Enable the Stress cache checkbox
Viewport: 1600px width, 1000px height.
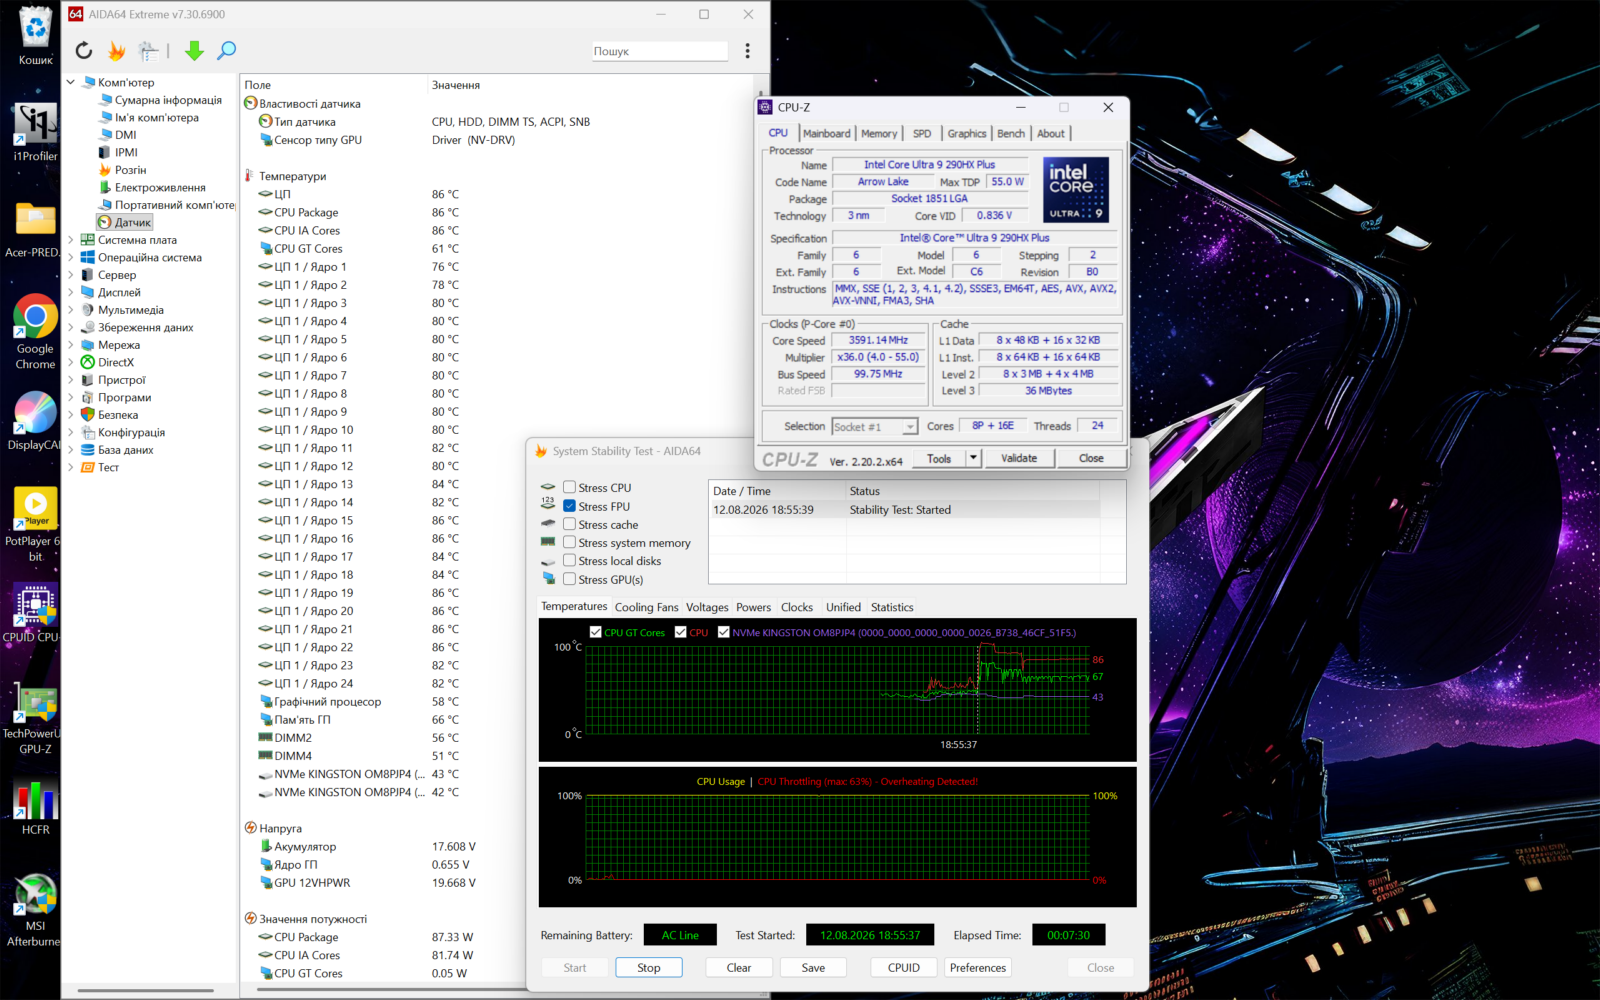click(x=569, y=524)
